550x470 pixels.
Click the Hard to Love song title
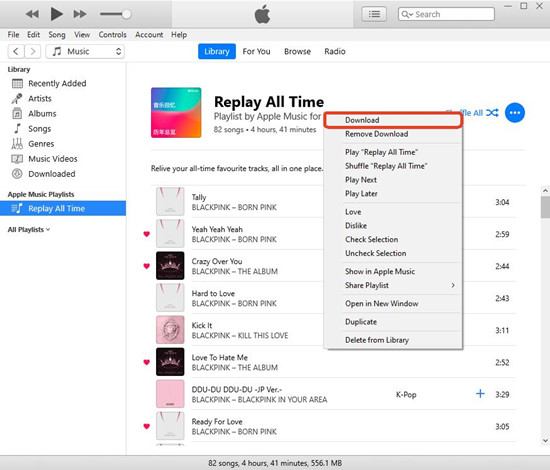(213, 294)
